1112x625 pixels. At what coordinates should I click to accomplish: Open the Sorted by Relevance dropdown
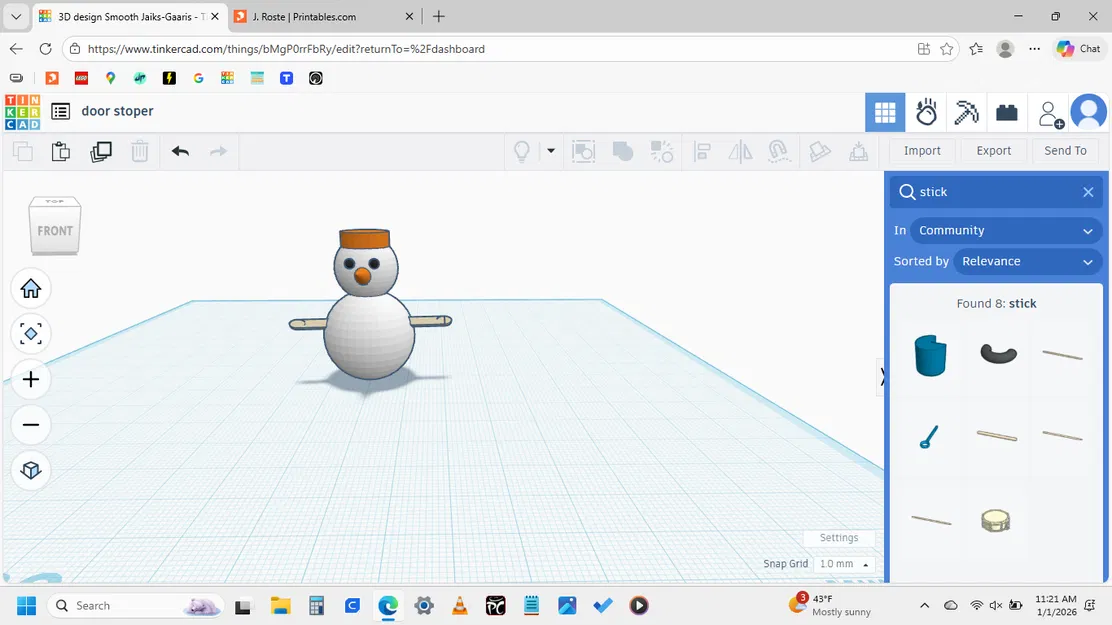coord(1027,261)
